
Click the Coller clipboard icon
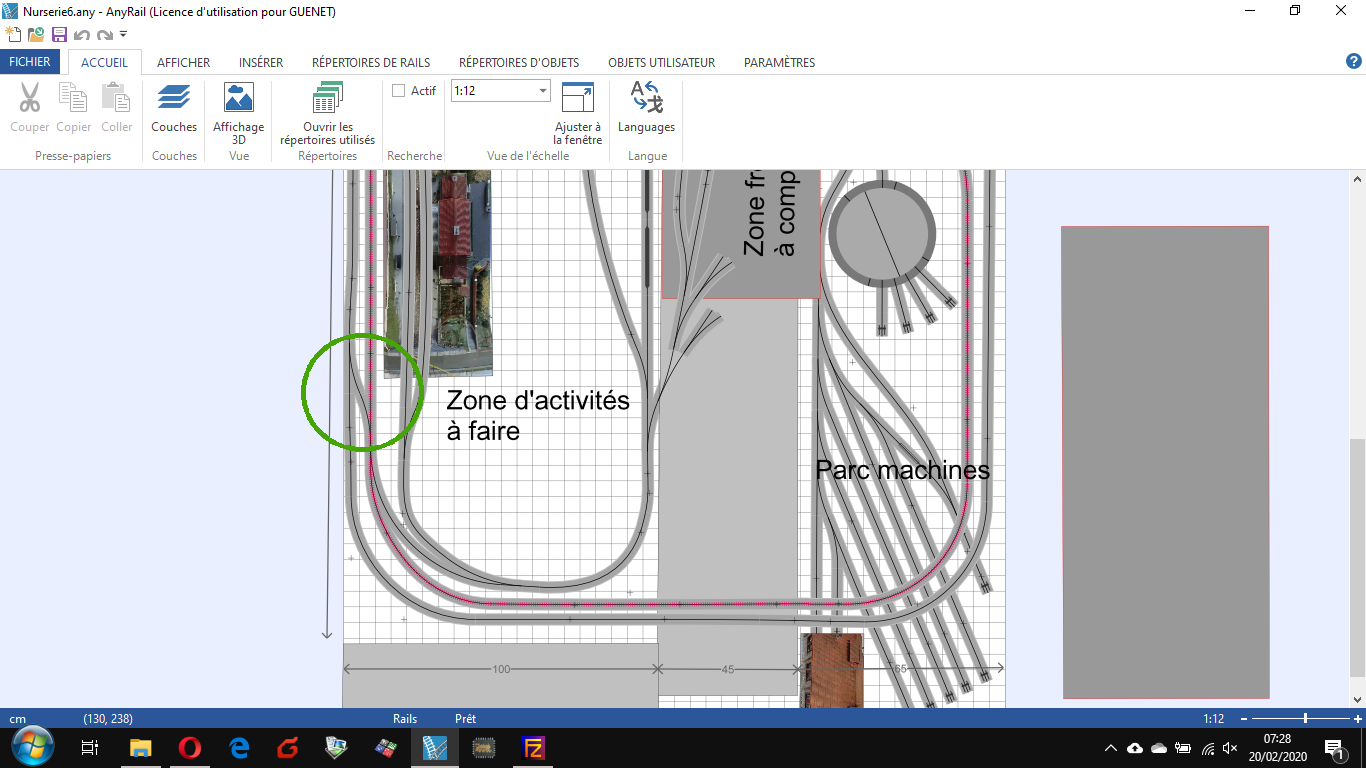click(x=116, y=98)
